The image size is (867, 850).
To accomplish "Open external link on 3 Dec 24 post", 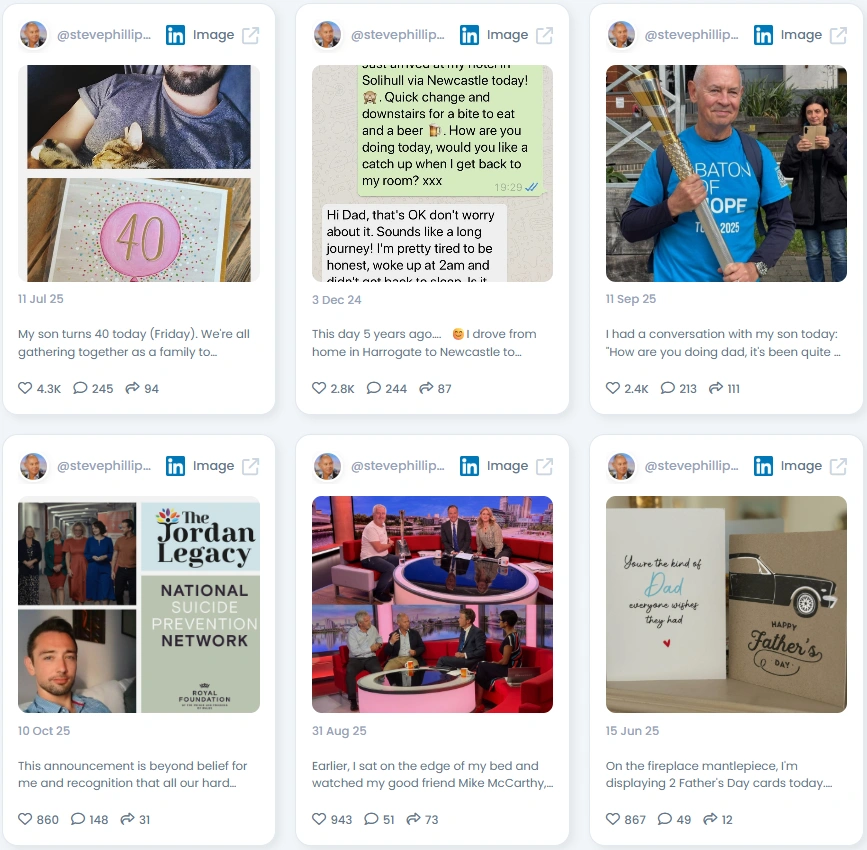I will [545, 35].
